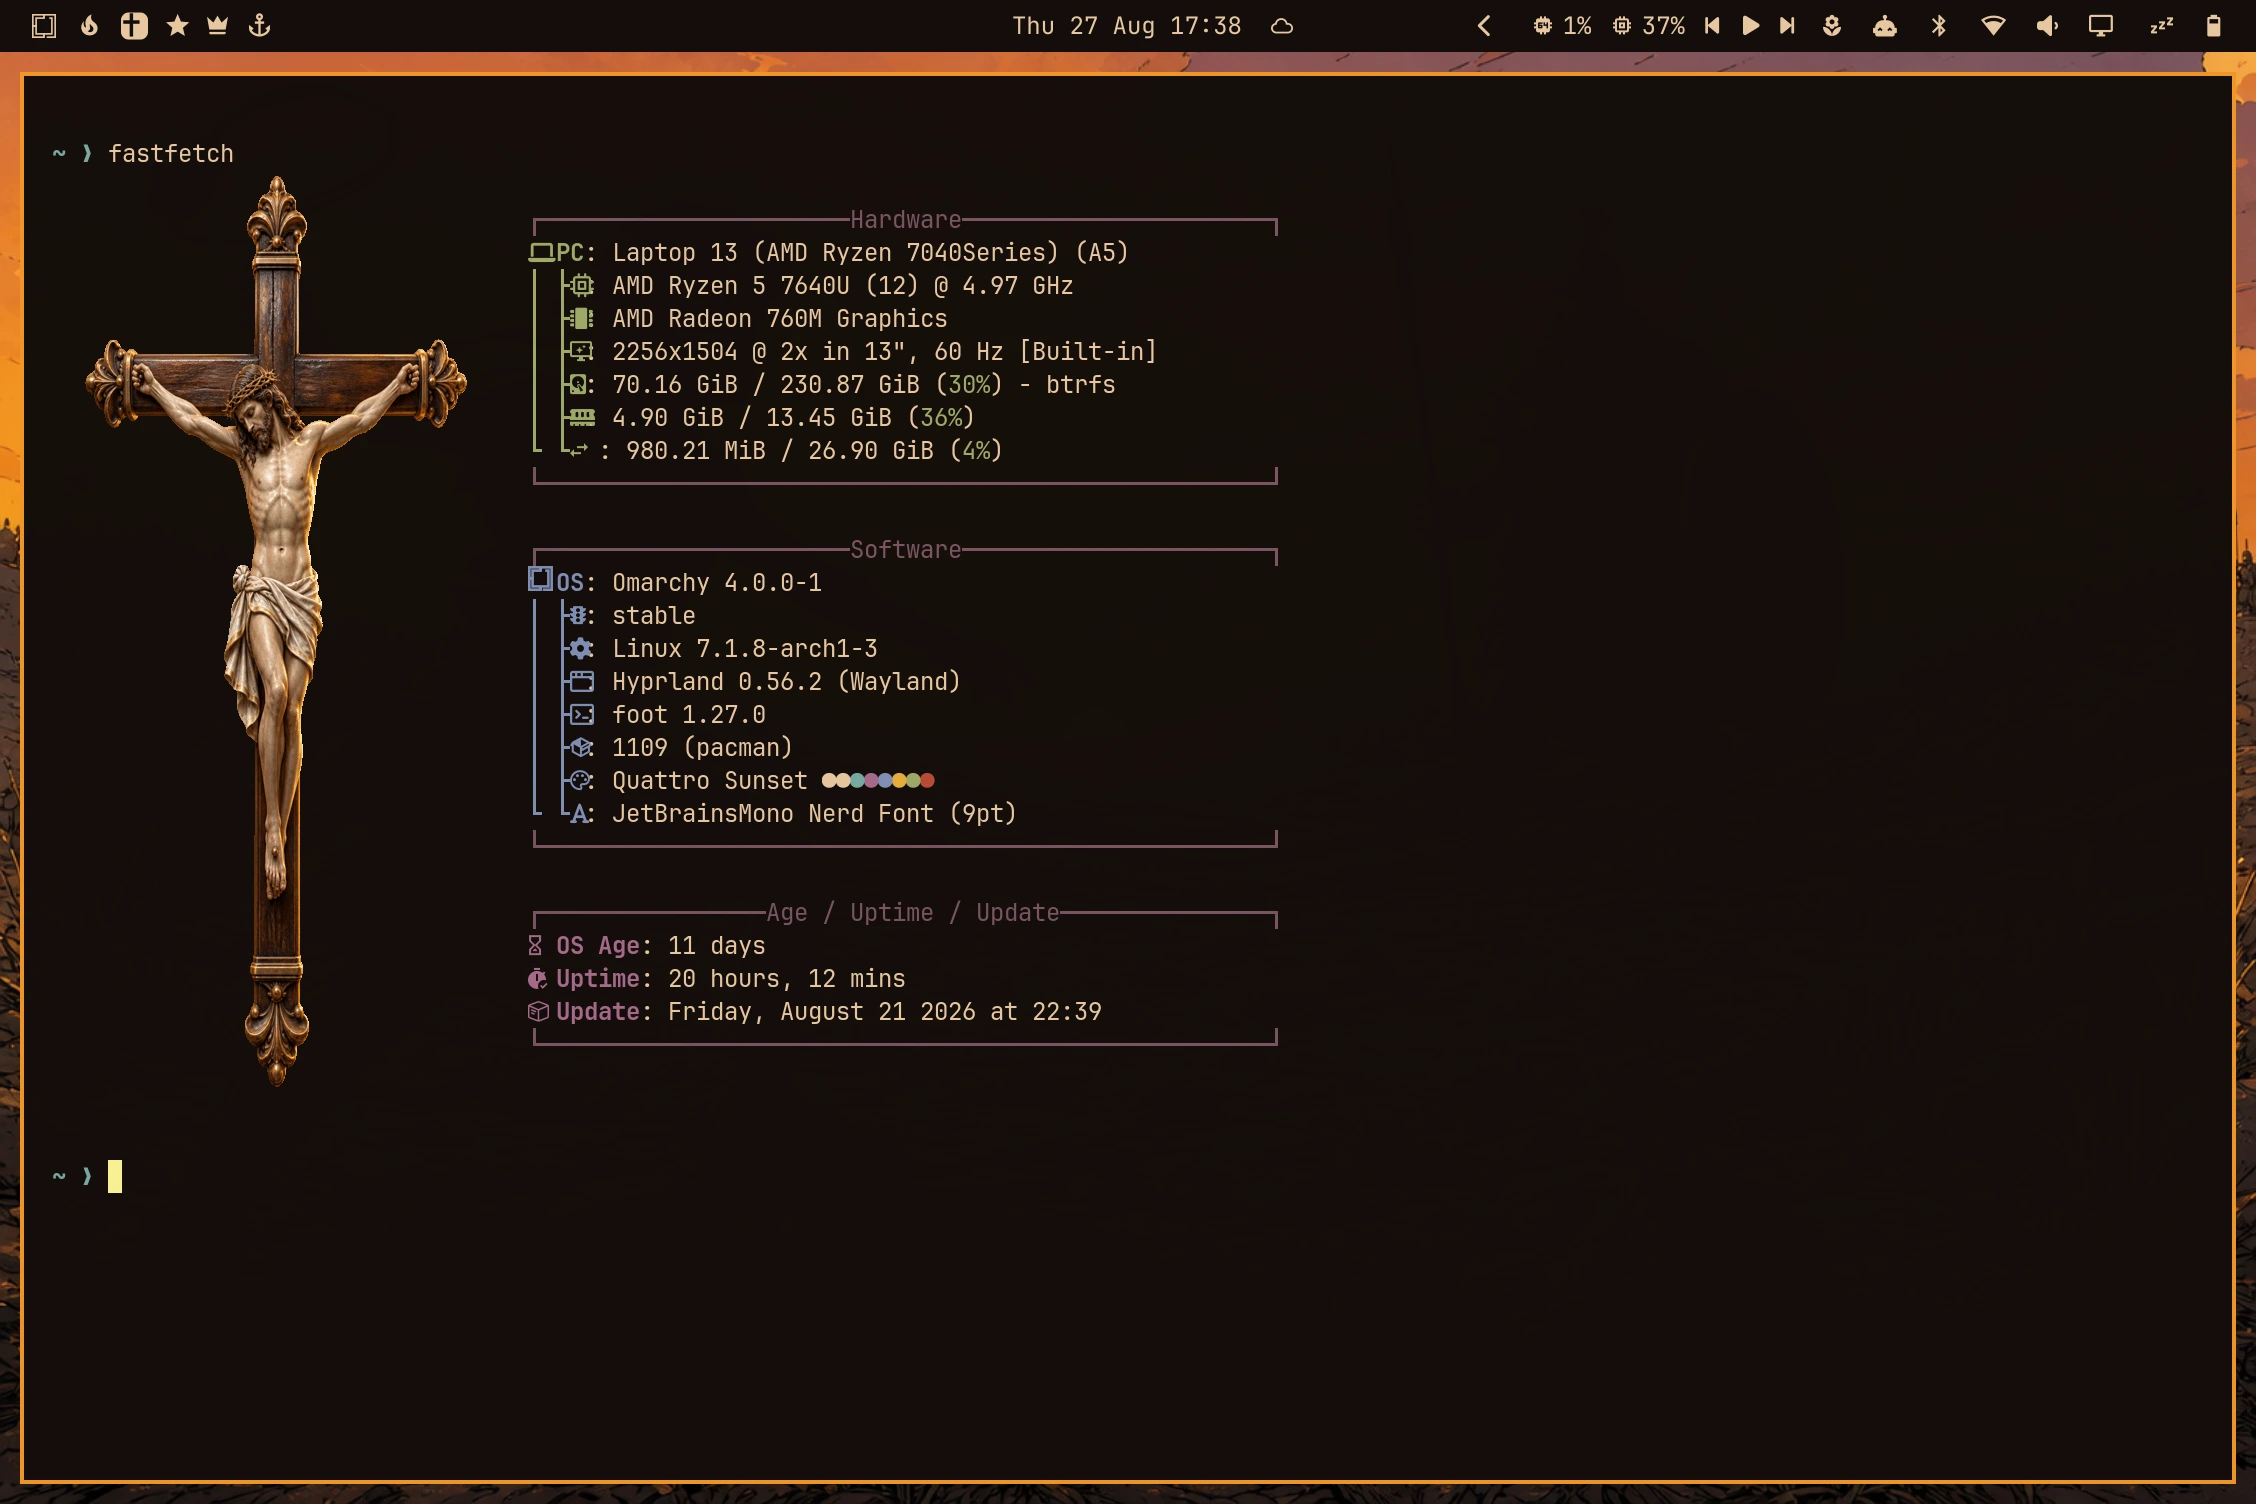Click the stable channel line
Image resolution: width=2256 pixels, height=1504 pixels.
(x=629, y=616)
